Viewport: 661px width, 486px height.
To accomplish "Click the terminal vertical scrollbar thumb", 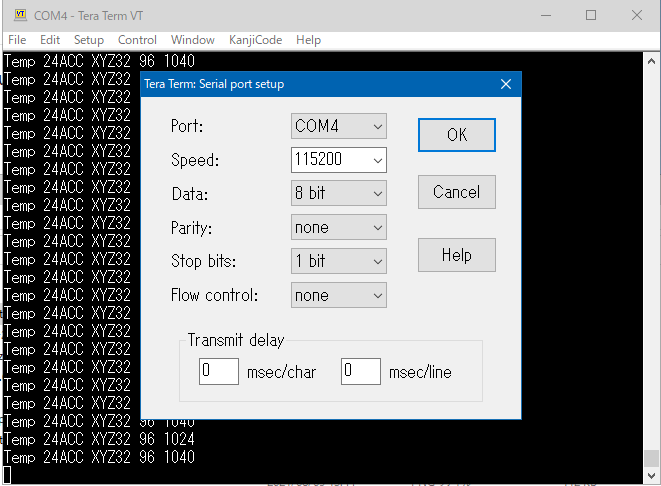I will (x=651, y=459).
